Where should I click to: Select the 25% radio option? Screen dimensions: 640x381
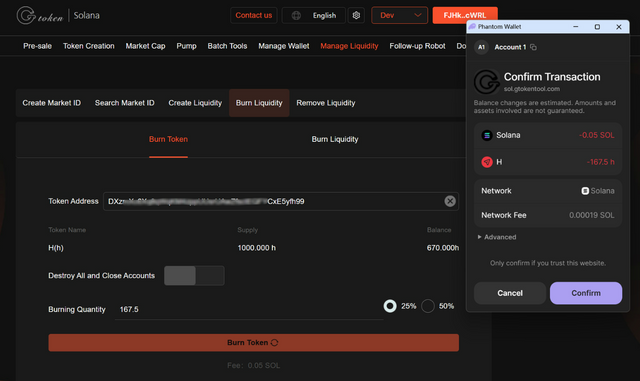(390, 306)
